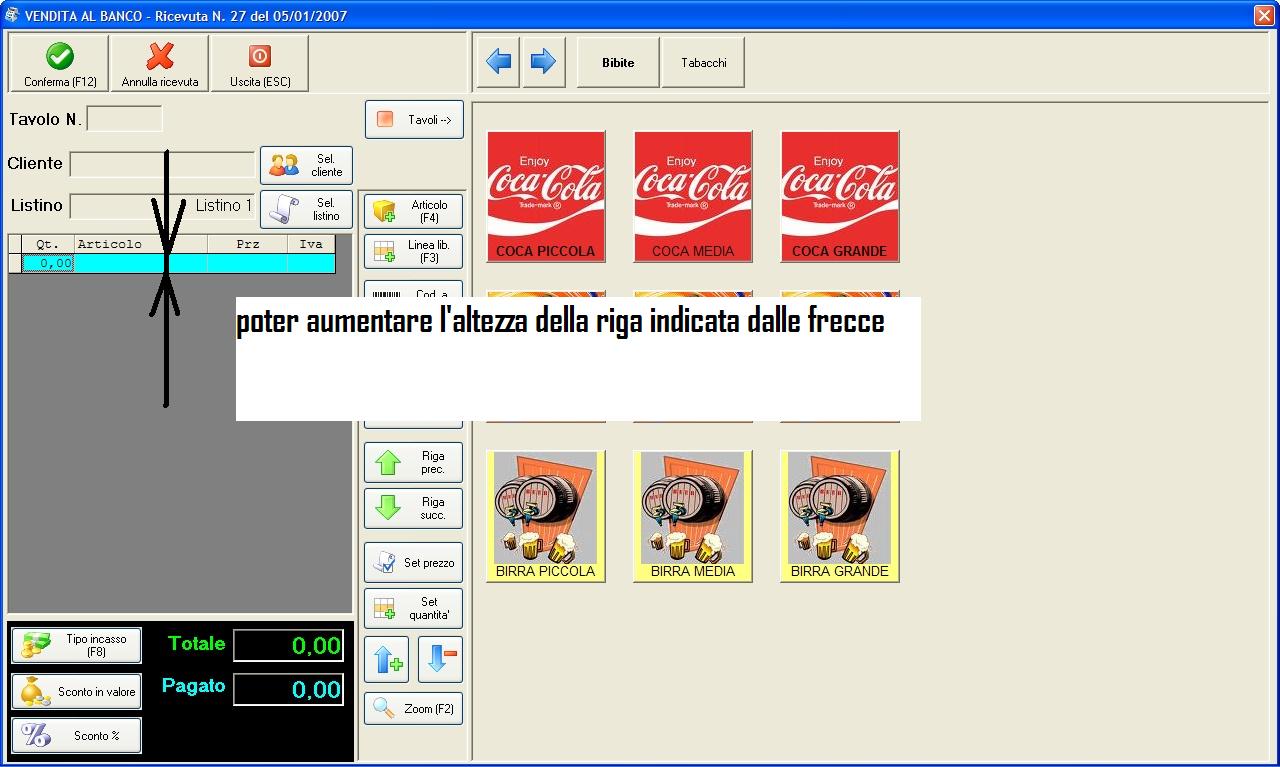The image size is (1280, 767).
Task: Apply a percentage discount with Sconto %
Action: click(77, 735)
